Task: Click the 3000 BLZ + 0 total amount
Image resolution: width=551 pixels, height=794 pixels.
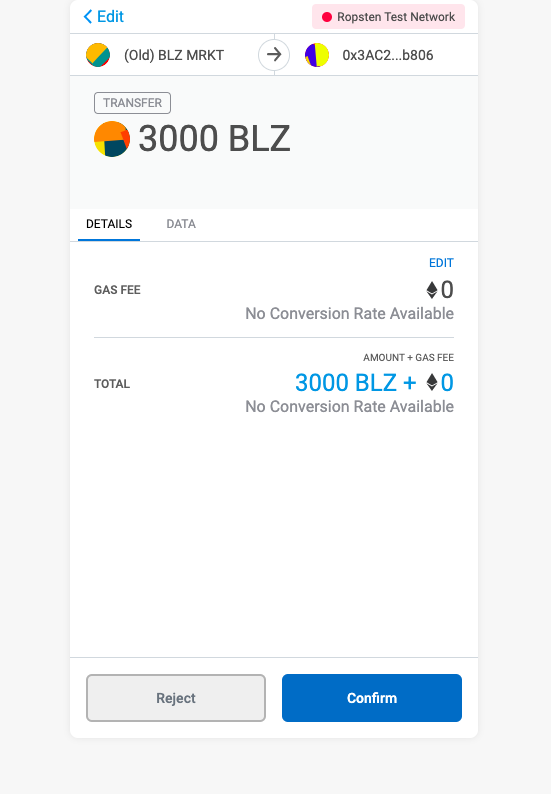Action: tap(374, 382)
